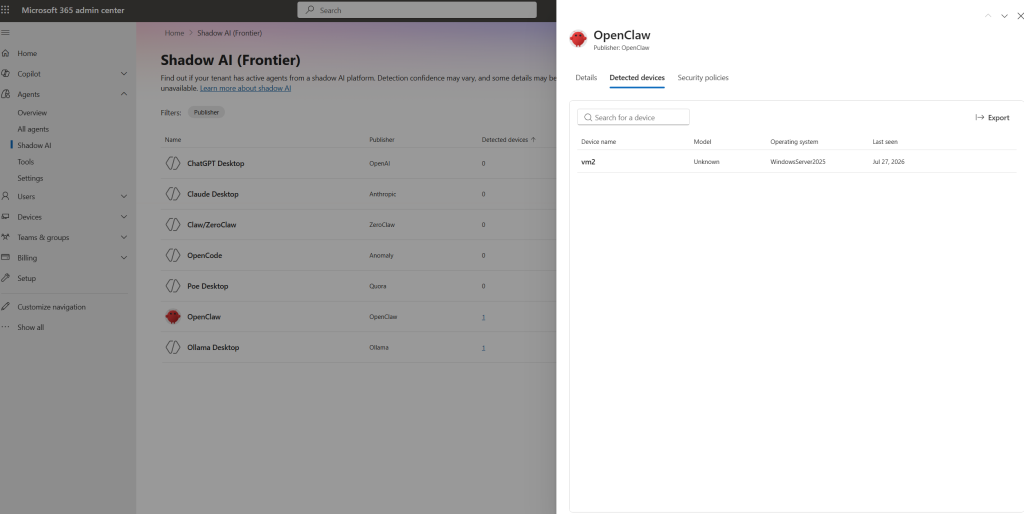Screen dimensions: 1024x514
Task: Click the Home breadcrumb link
Action: point(174,33)
